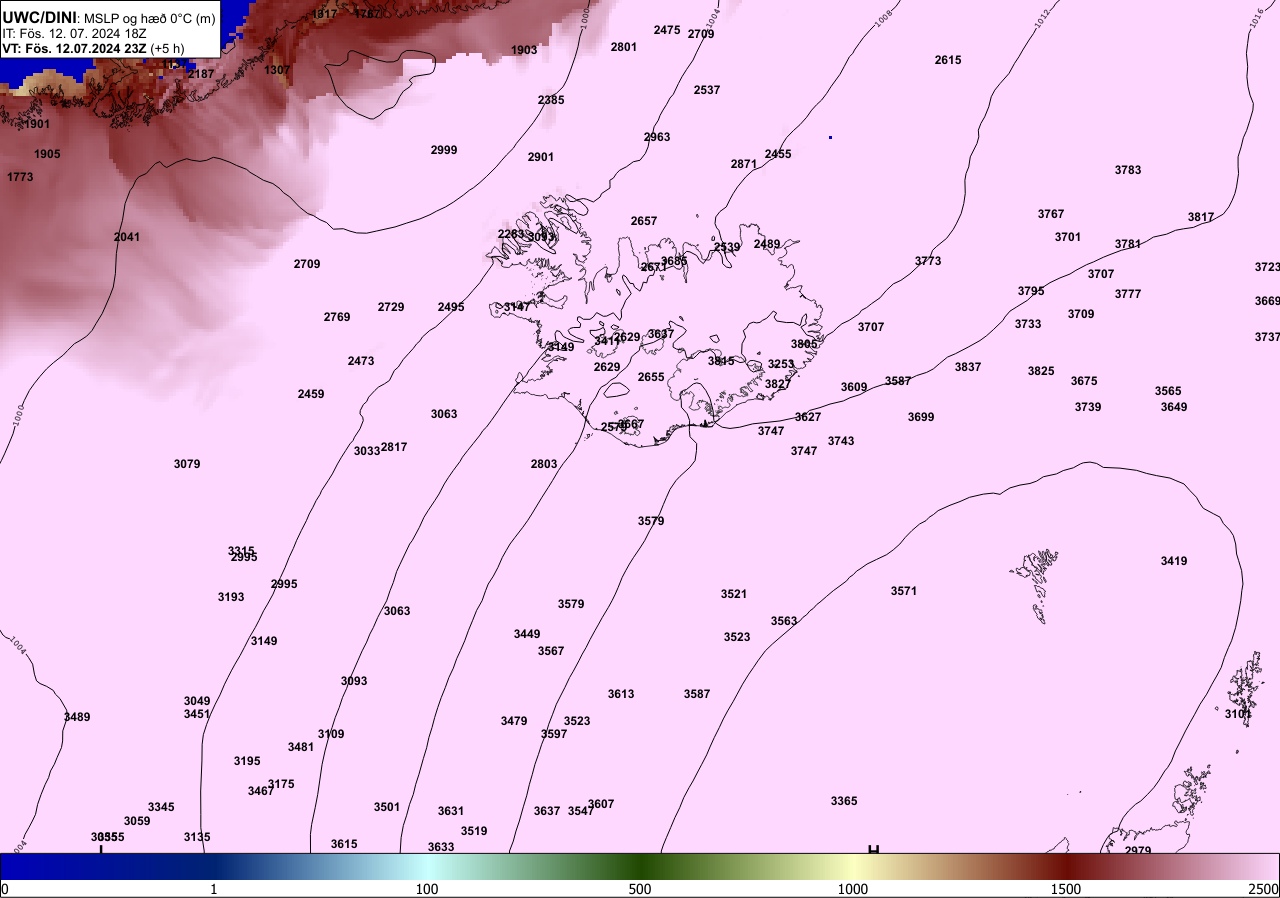Click the height value 2473

tap(361, 361)
